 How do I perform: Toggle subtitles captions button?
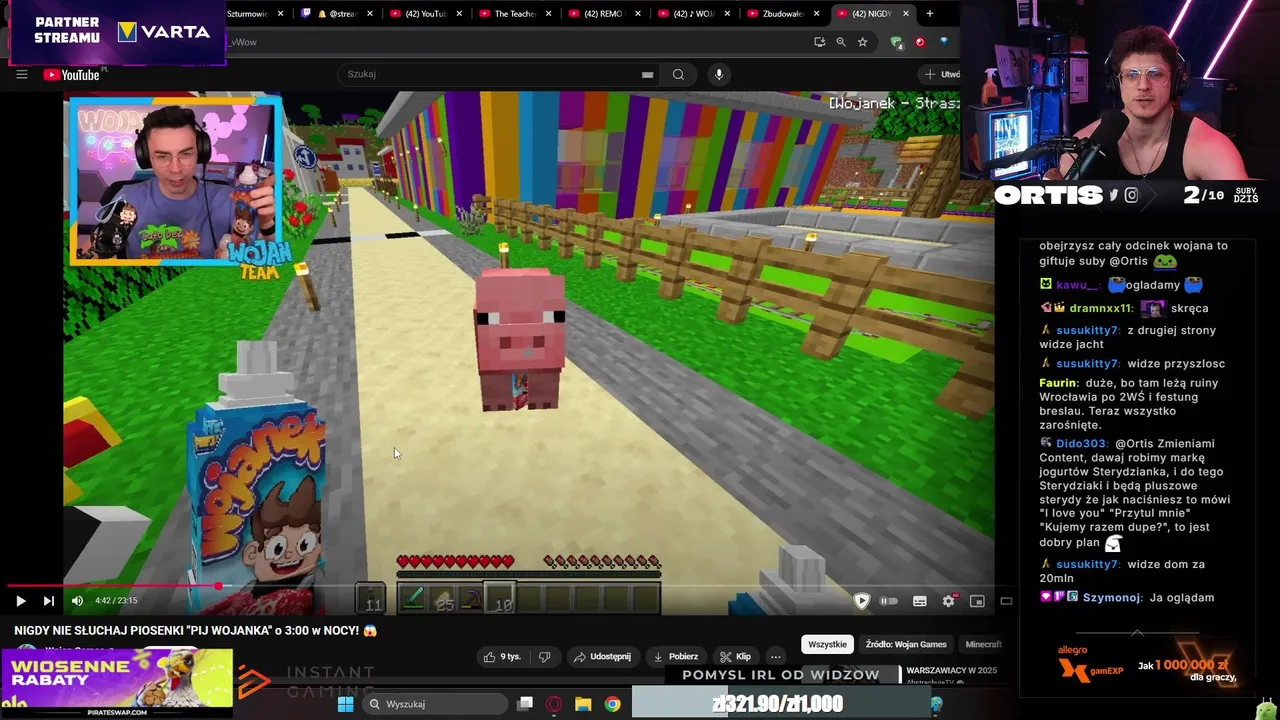919,601
